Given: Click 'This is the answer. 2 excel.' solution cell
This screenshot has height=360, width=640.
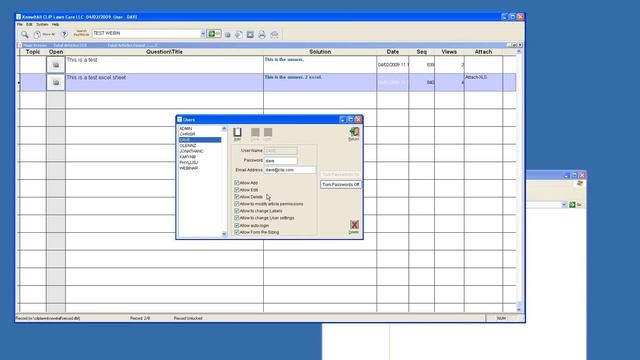Looking at the screenshot, I should [x=320, y=82].
